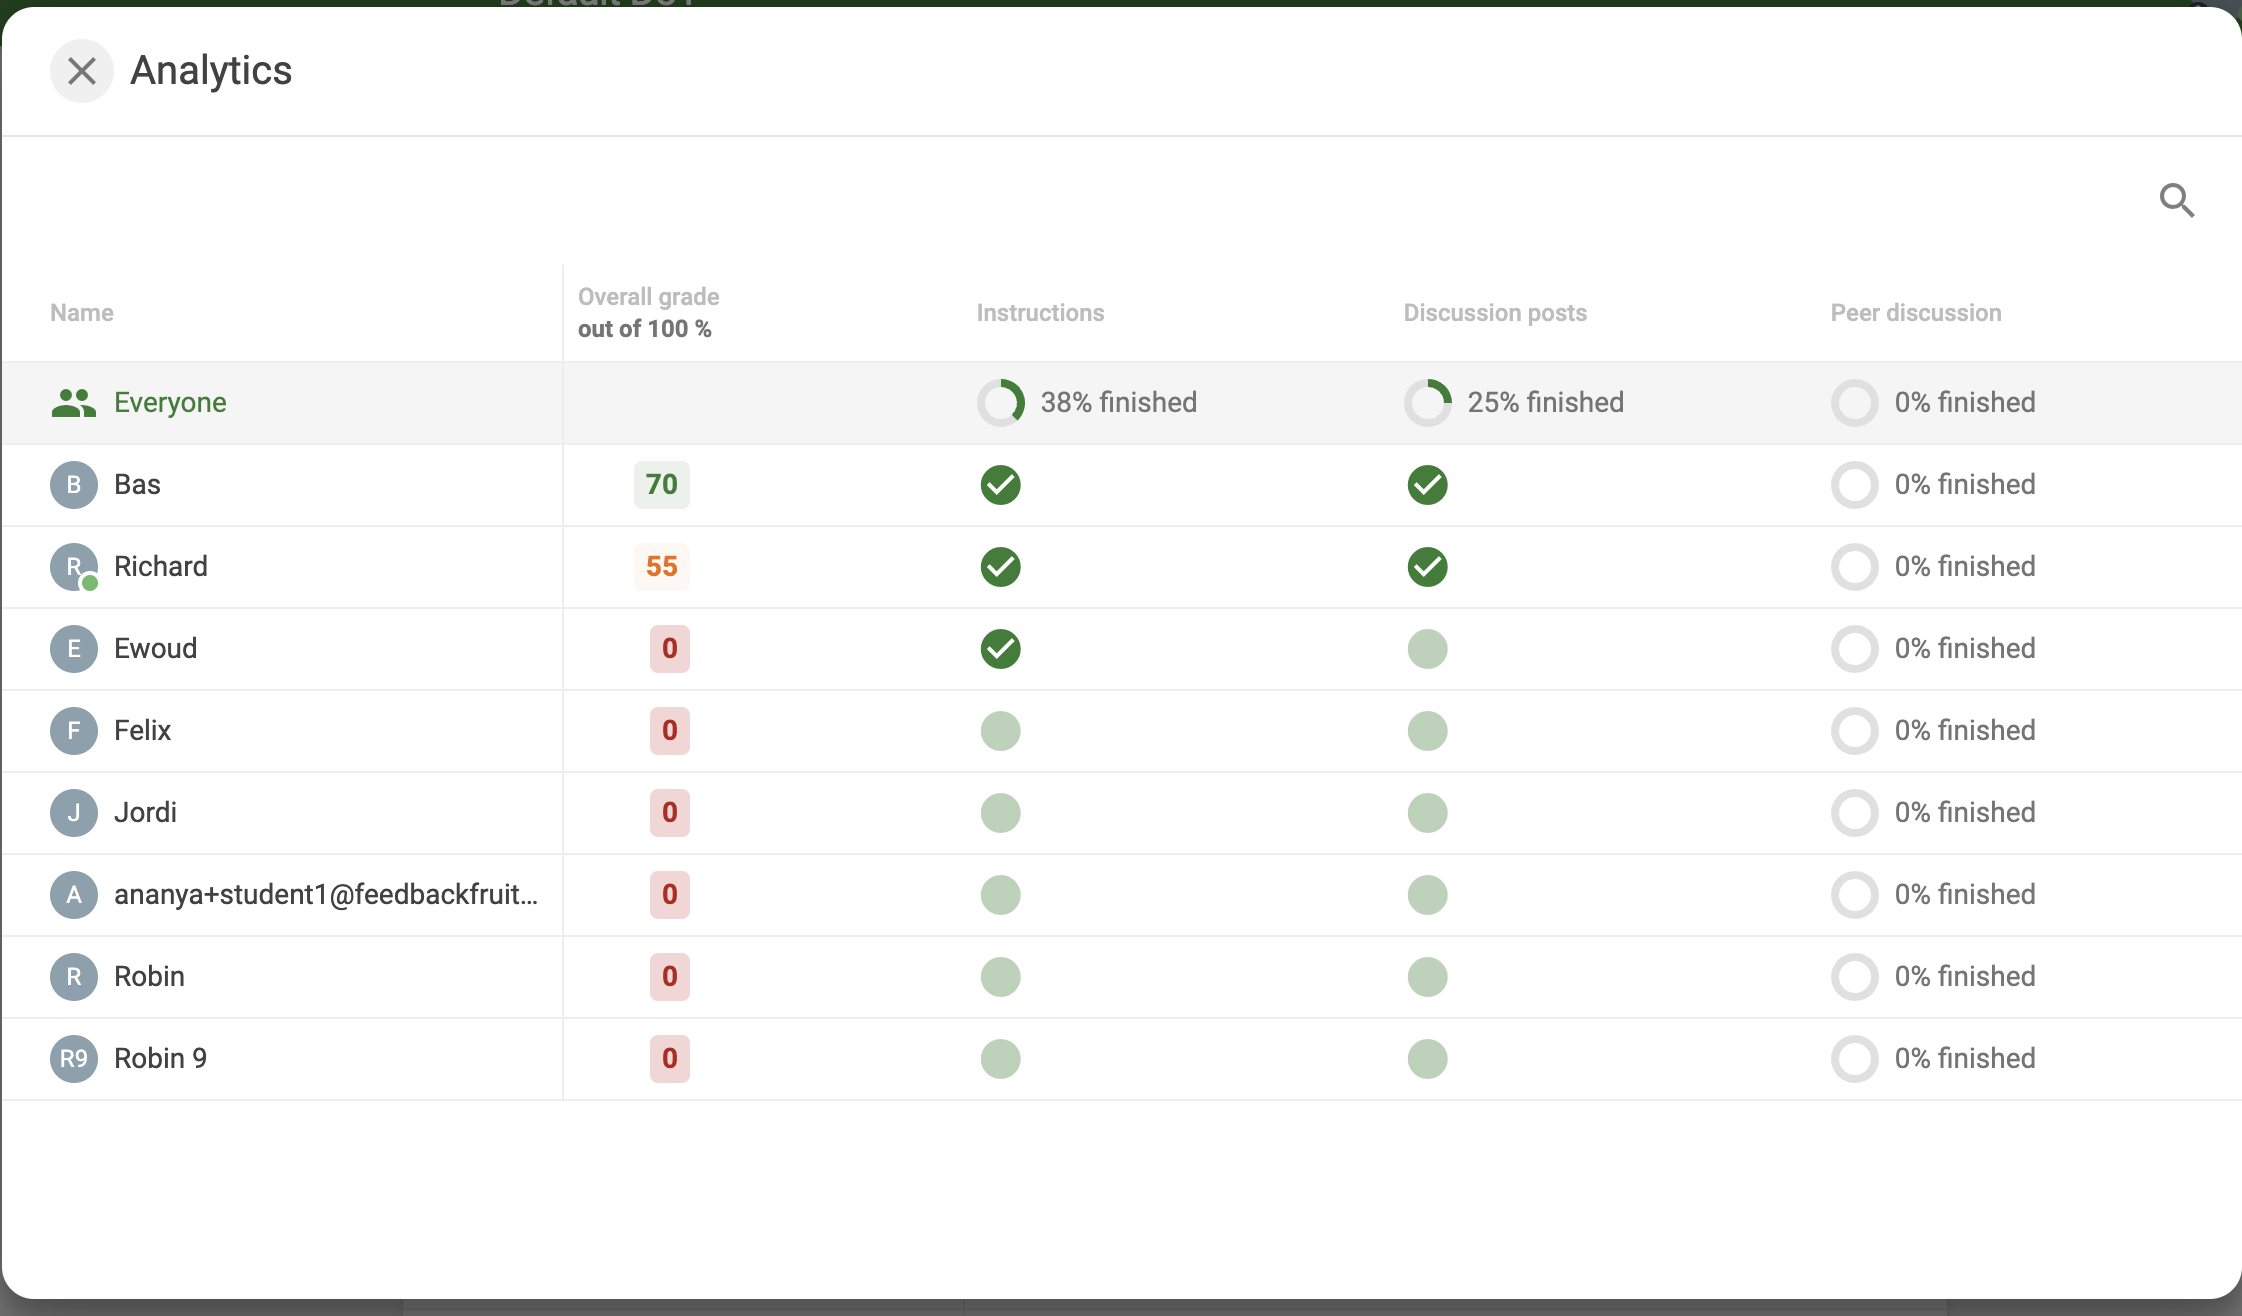The image size is (2242, 1316).
Task: Click Bas's avatar icon
Action: (74, 485)
